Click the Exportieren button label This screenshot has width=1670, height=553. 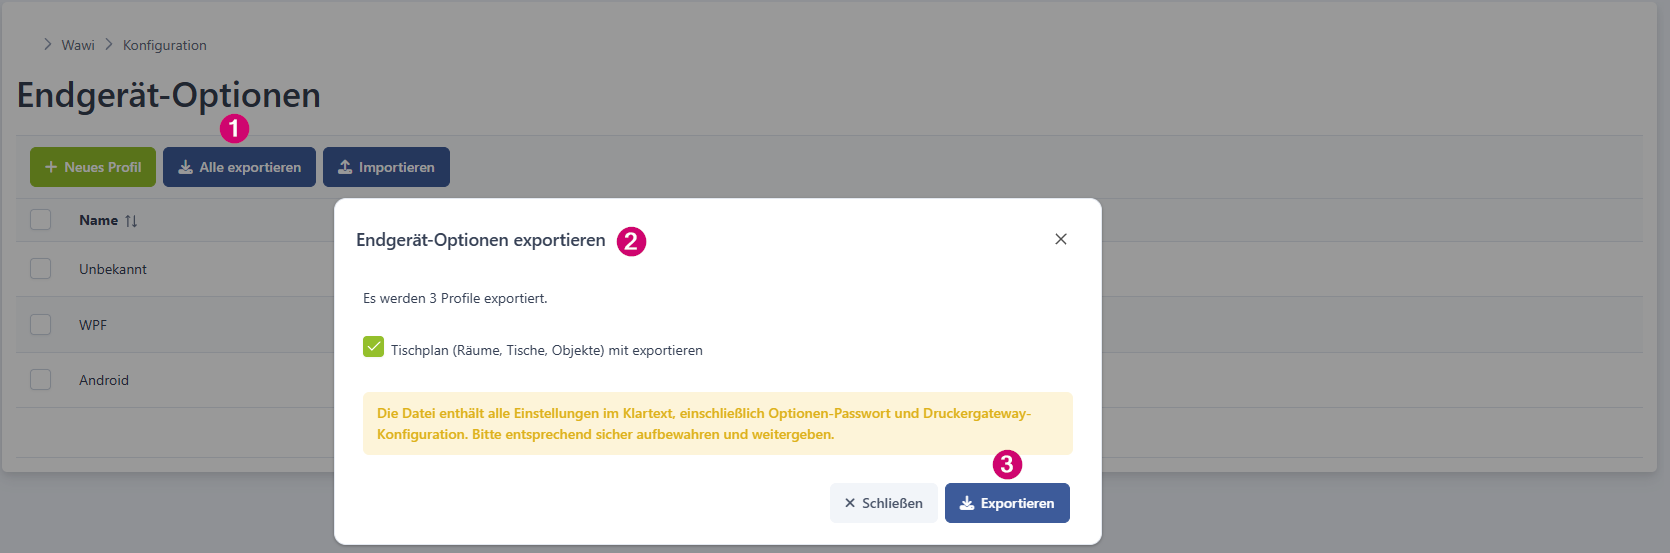tap(1017, 503)
